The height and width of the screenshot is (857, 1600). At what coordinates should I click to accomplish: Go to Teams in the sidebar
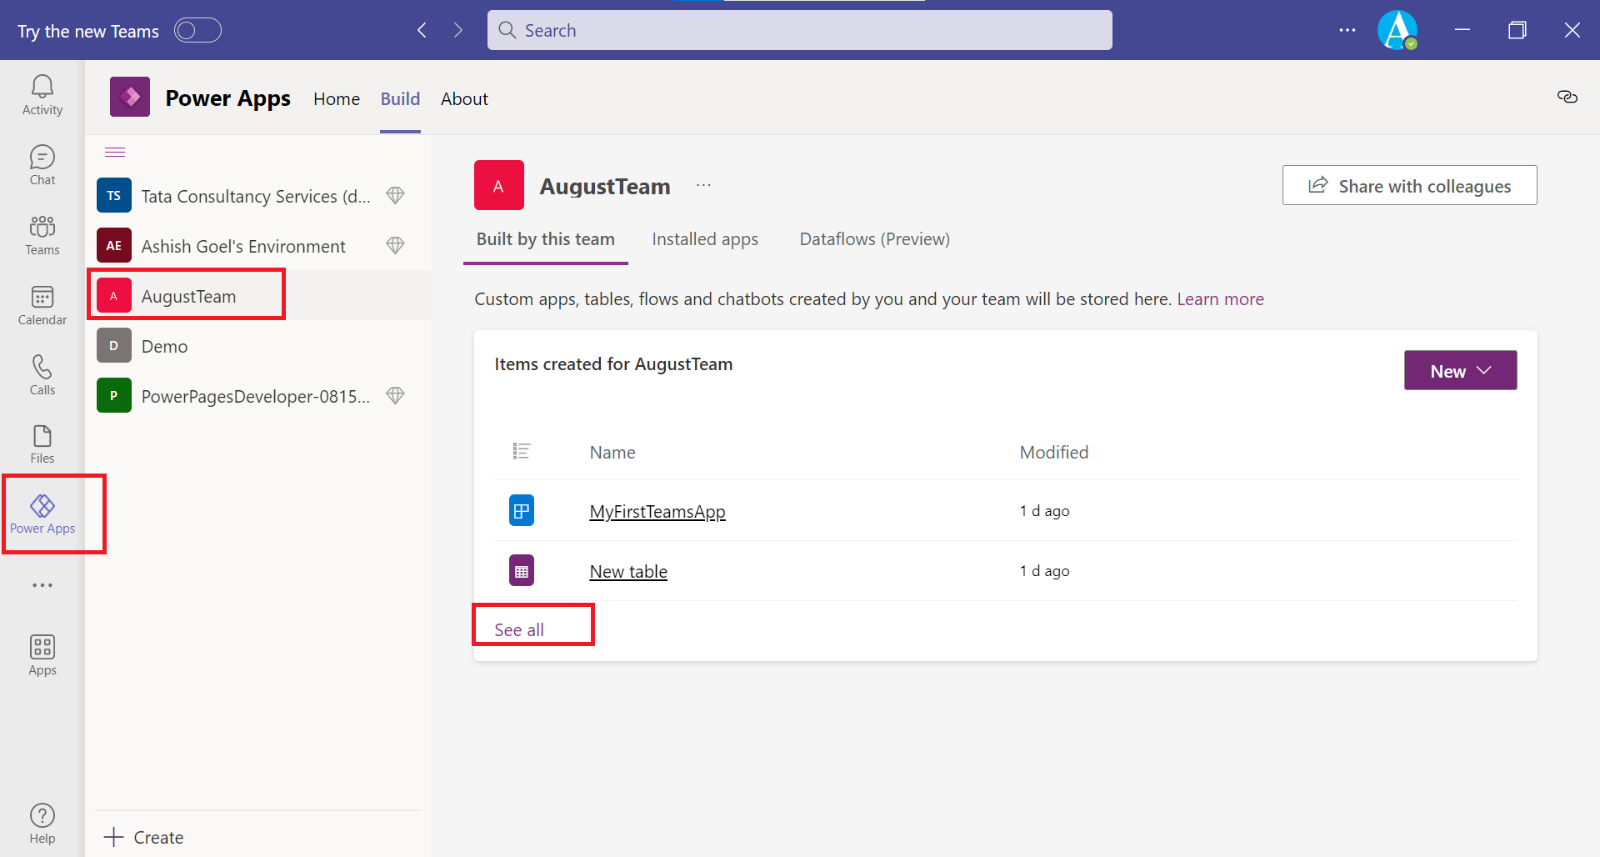click(42, 235)
